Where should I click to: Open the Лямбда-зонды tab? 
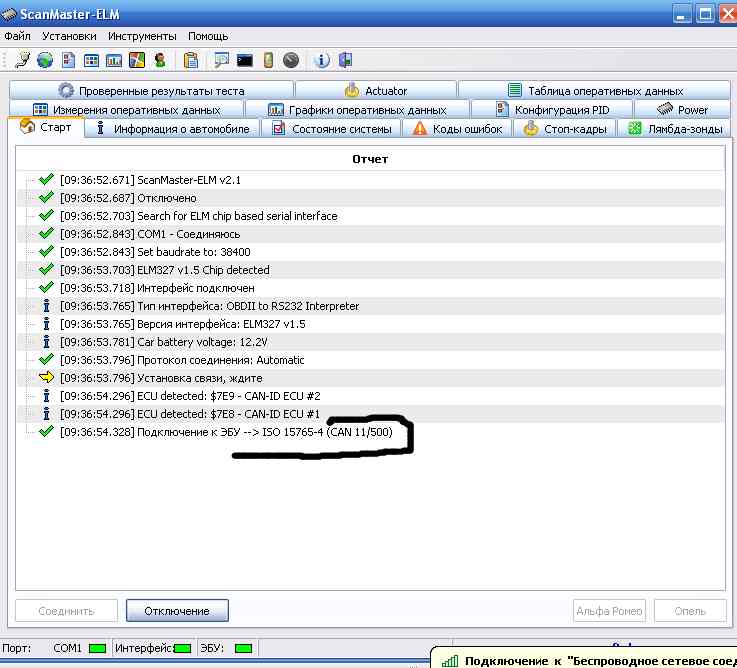(x=676, y=129)
